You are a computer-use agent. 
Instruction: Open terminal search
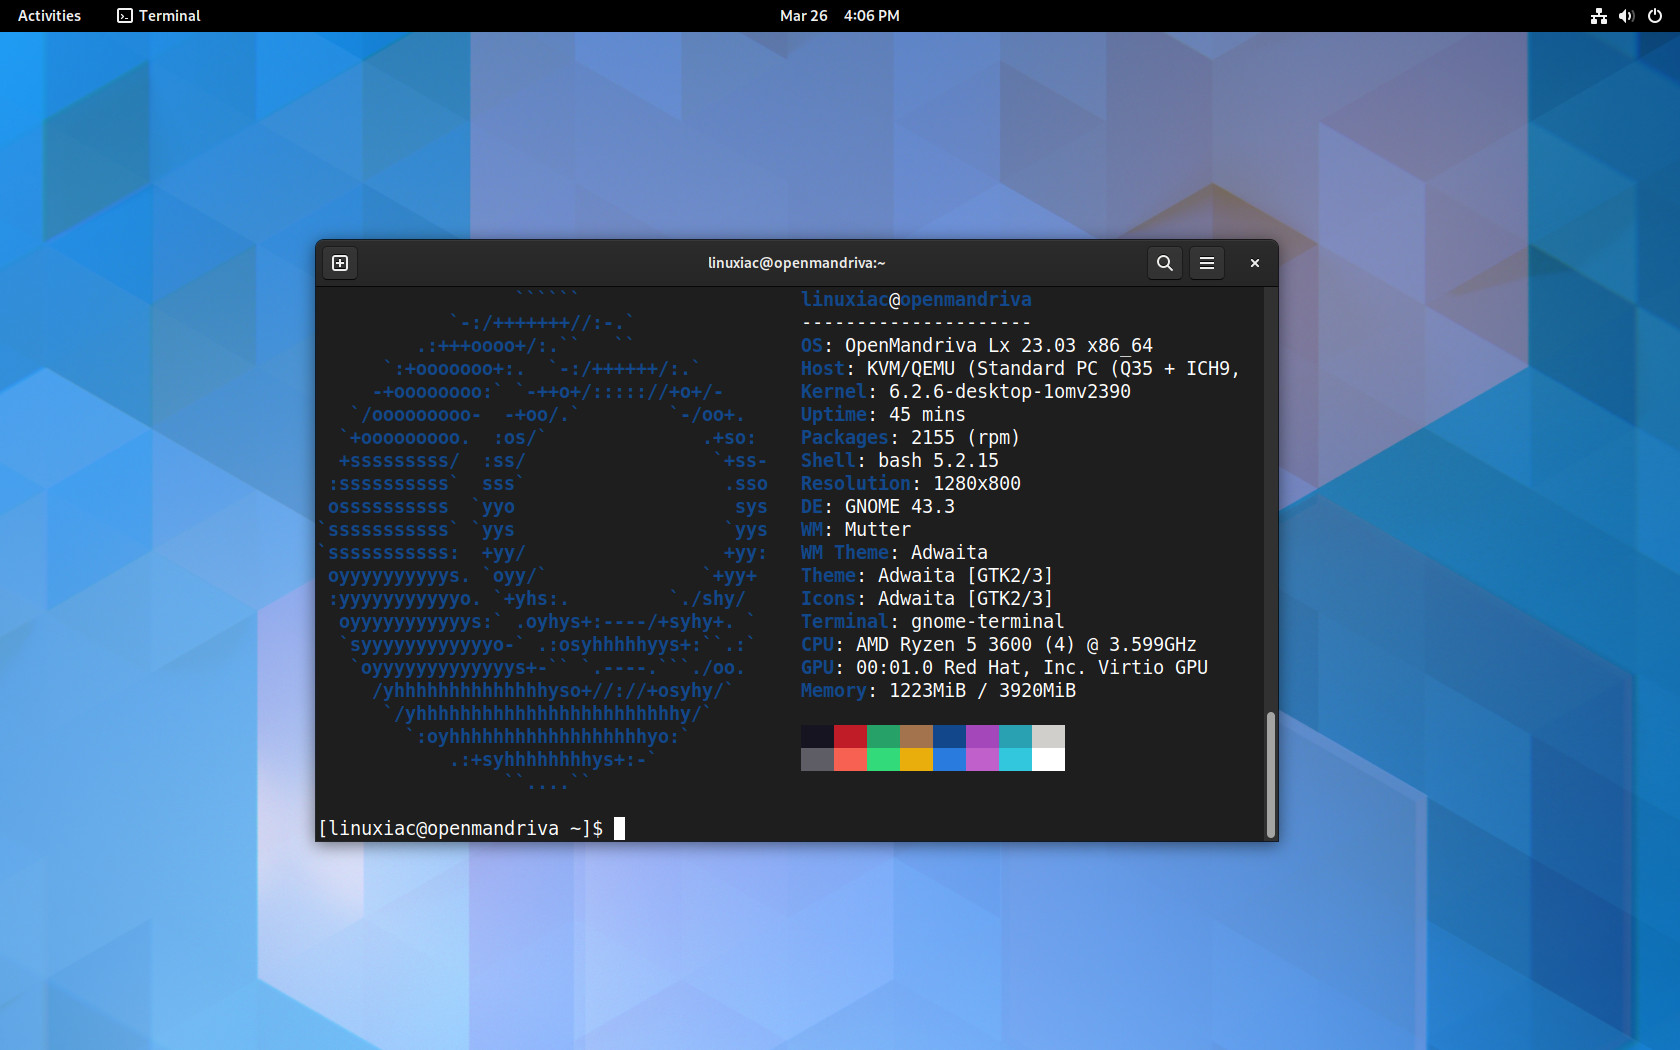point(1164,263)
